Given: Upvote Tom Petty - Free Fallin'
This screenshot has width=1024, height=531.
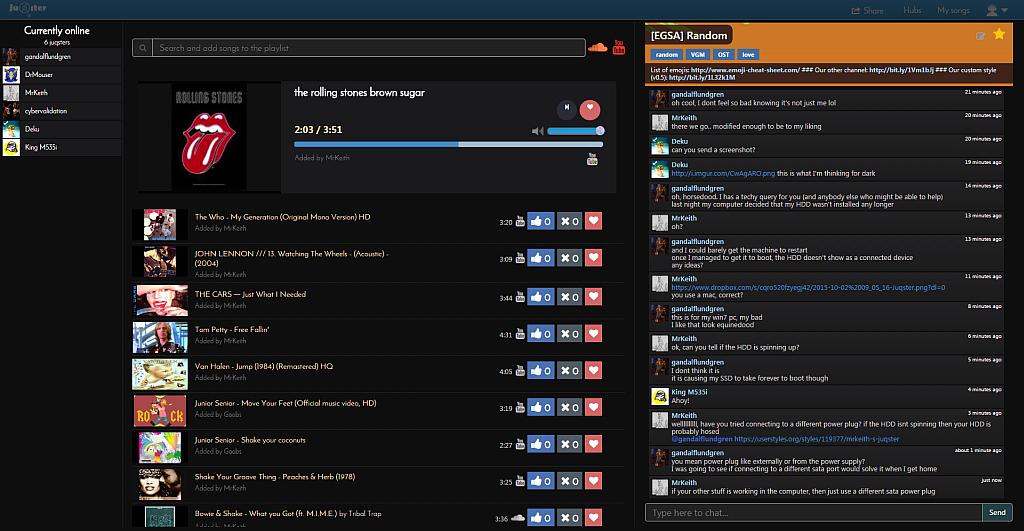Looking at the screenshot, I should coord(541,334).
